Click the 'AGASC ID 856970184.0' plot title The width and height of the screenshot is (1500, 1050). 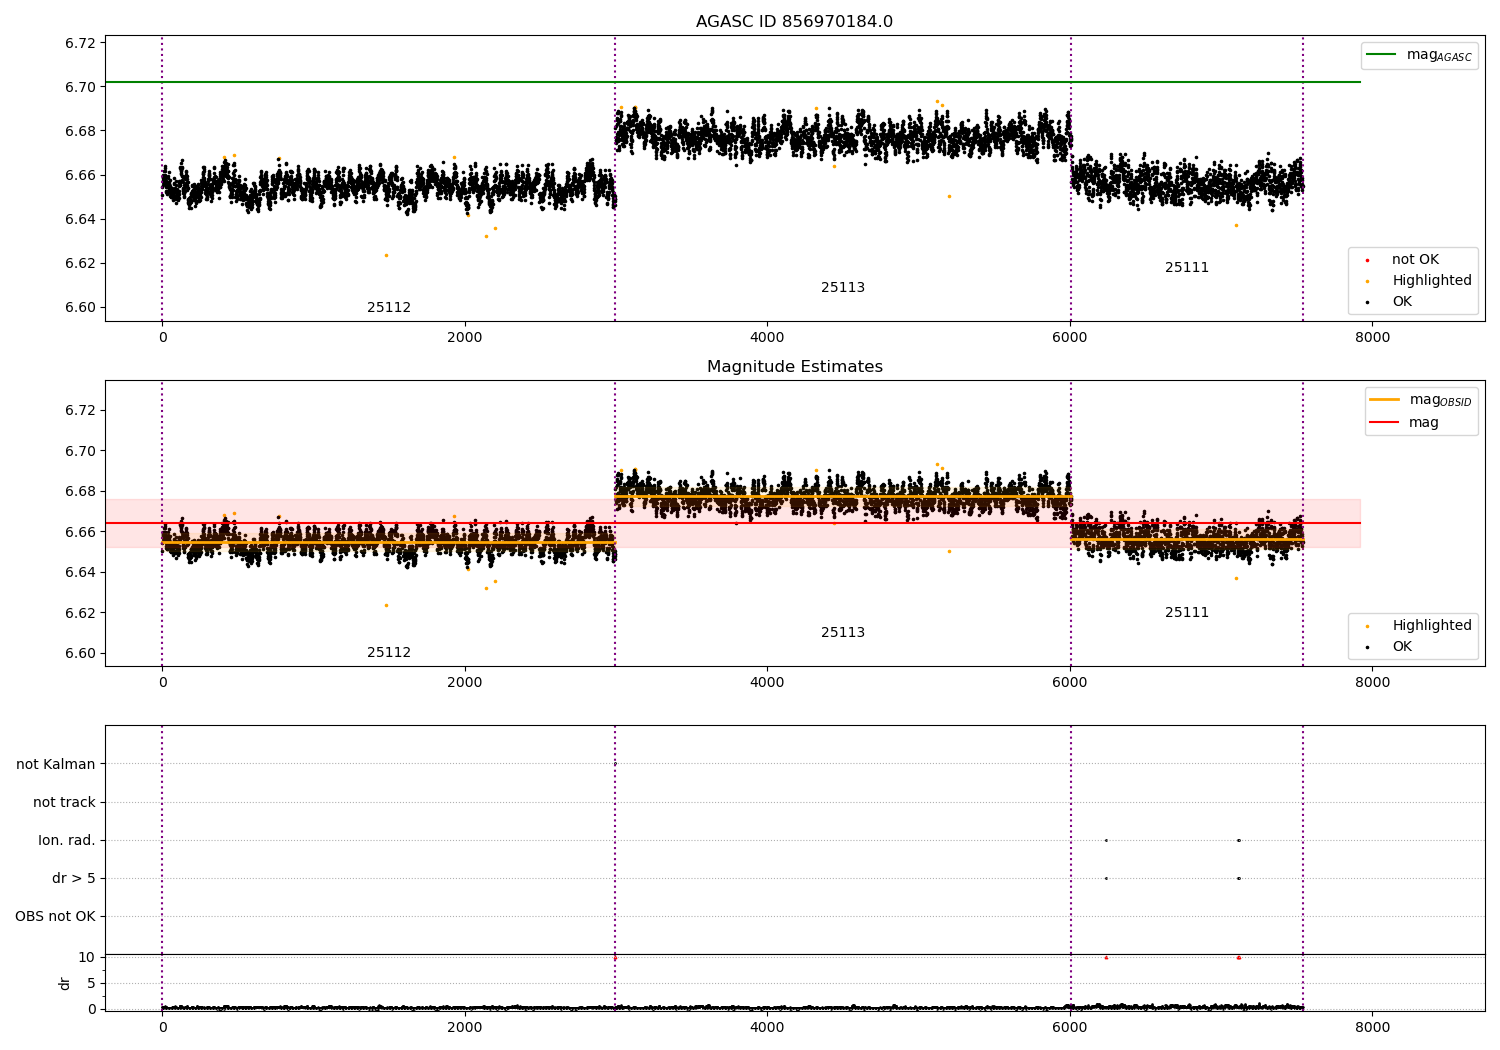pyautogui.click(x=794, y=22)
